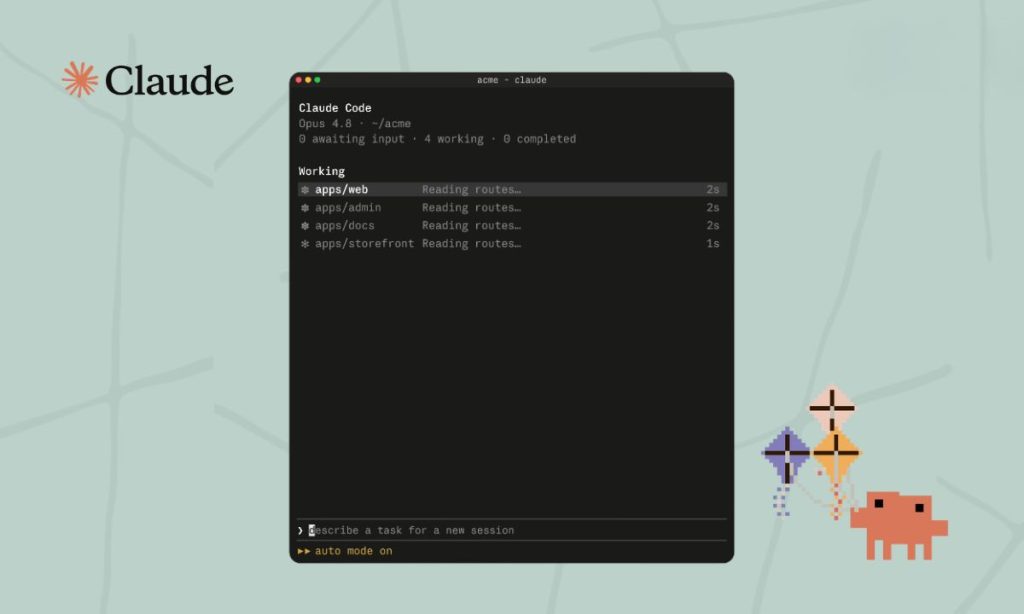Close the terminal with the red button
The height and width of the screenshot is (614, 1024).
point(298,80)
